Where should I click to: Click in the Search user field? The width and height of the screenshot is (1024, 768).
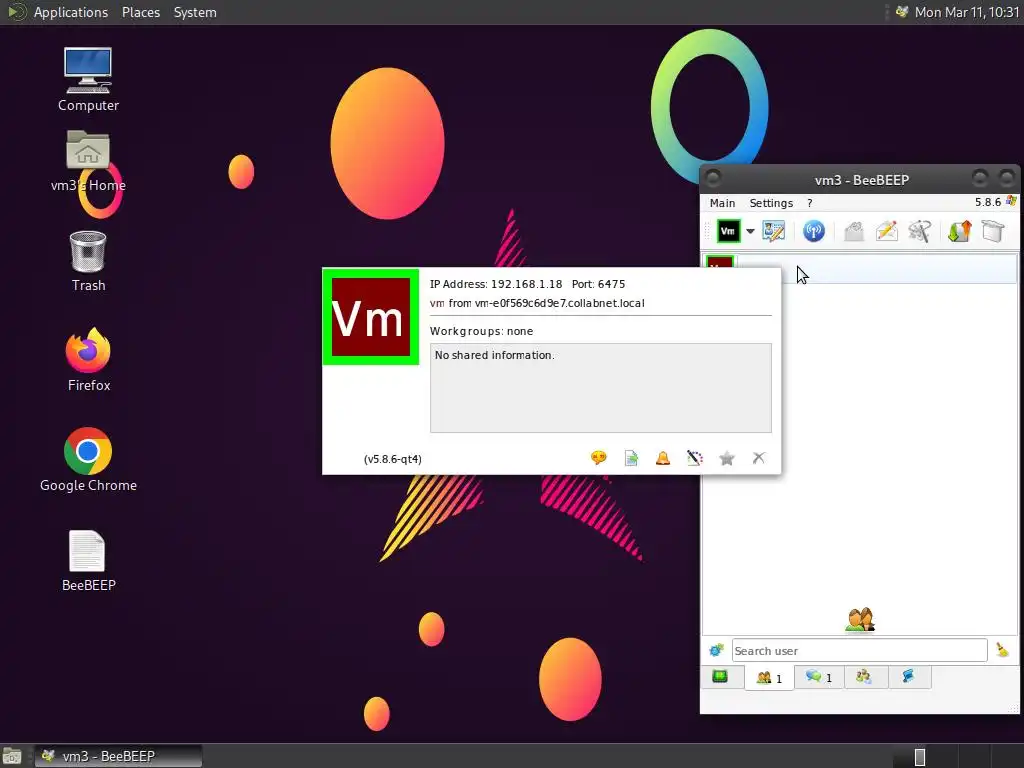pyautogui.click(x=859, y=650)
